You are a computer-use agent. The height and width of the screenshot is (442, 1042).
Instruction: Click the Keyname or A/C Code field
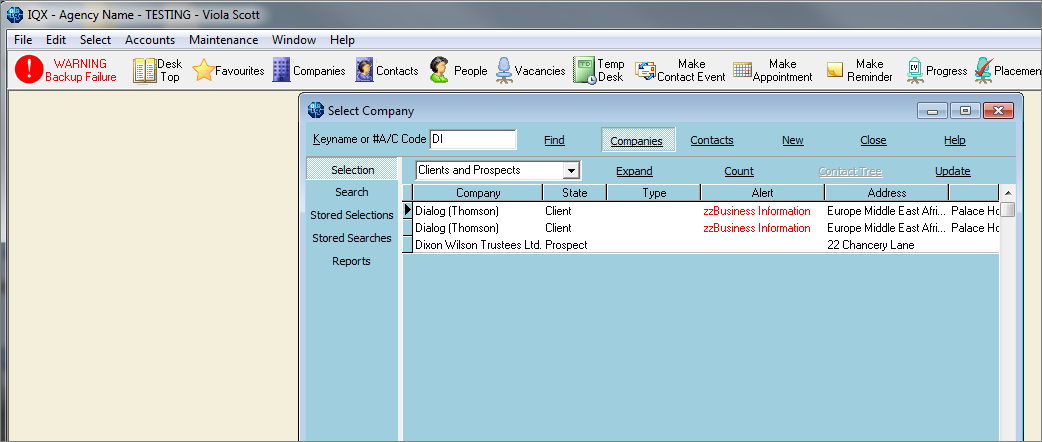pos(472,140)
